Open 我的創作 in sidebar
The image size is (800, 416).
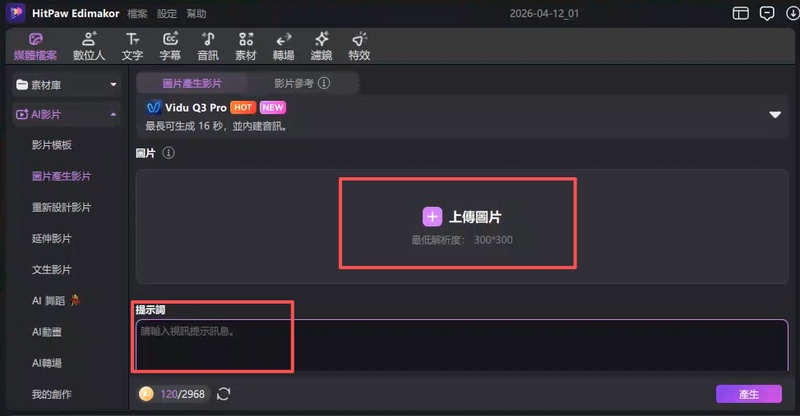[52, 394]
